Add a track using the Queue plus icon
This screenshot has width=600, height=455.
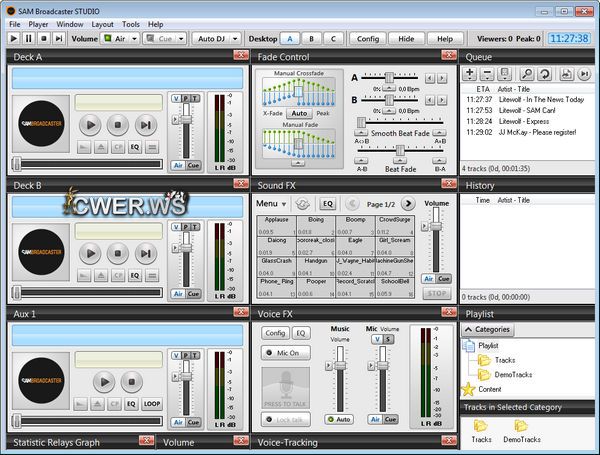click(470, 73)
